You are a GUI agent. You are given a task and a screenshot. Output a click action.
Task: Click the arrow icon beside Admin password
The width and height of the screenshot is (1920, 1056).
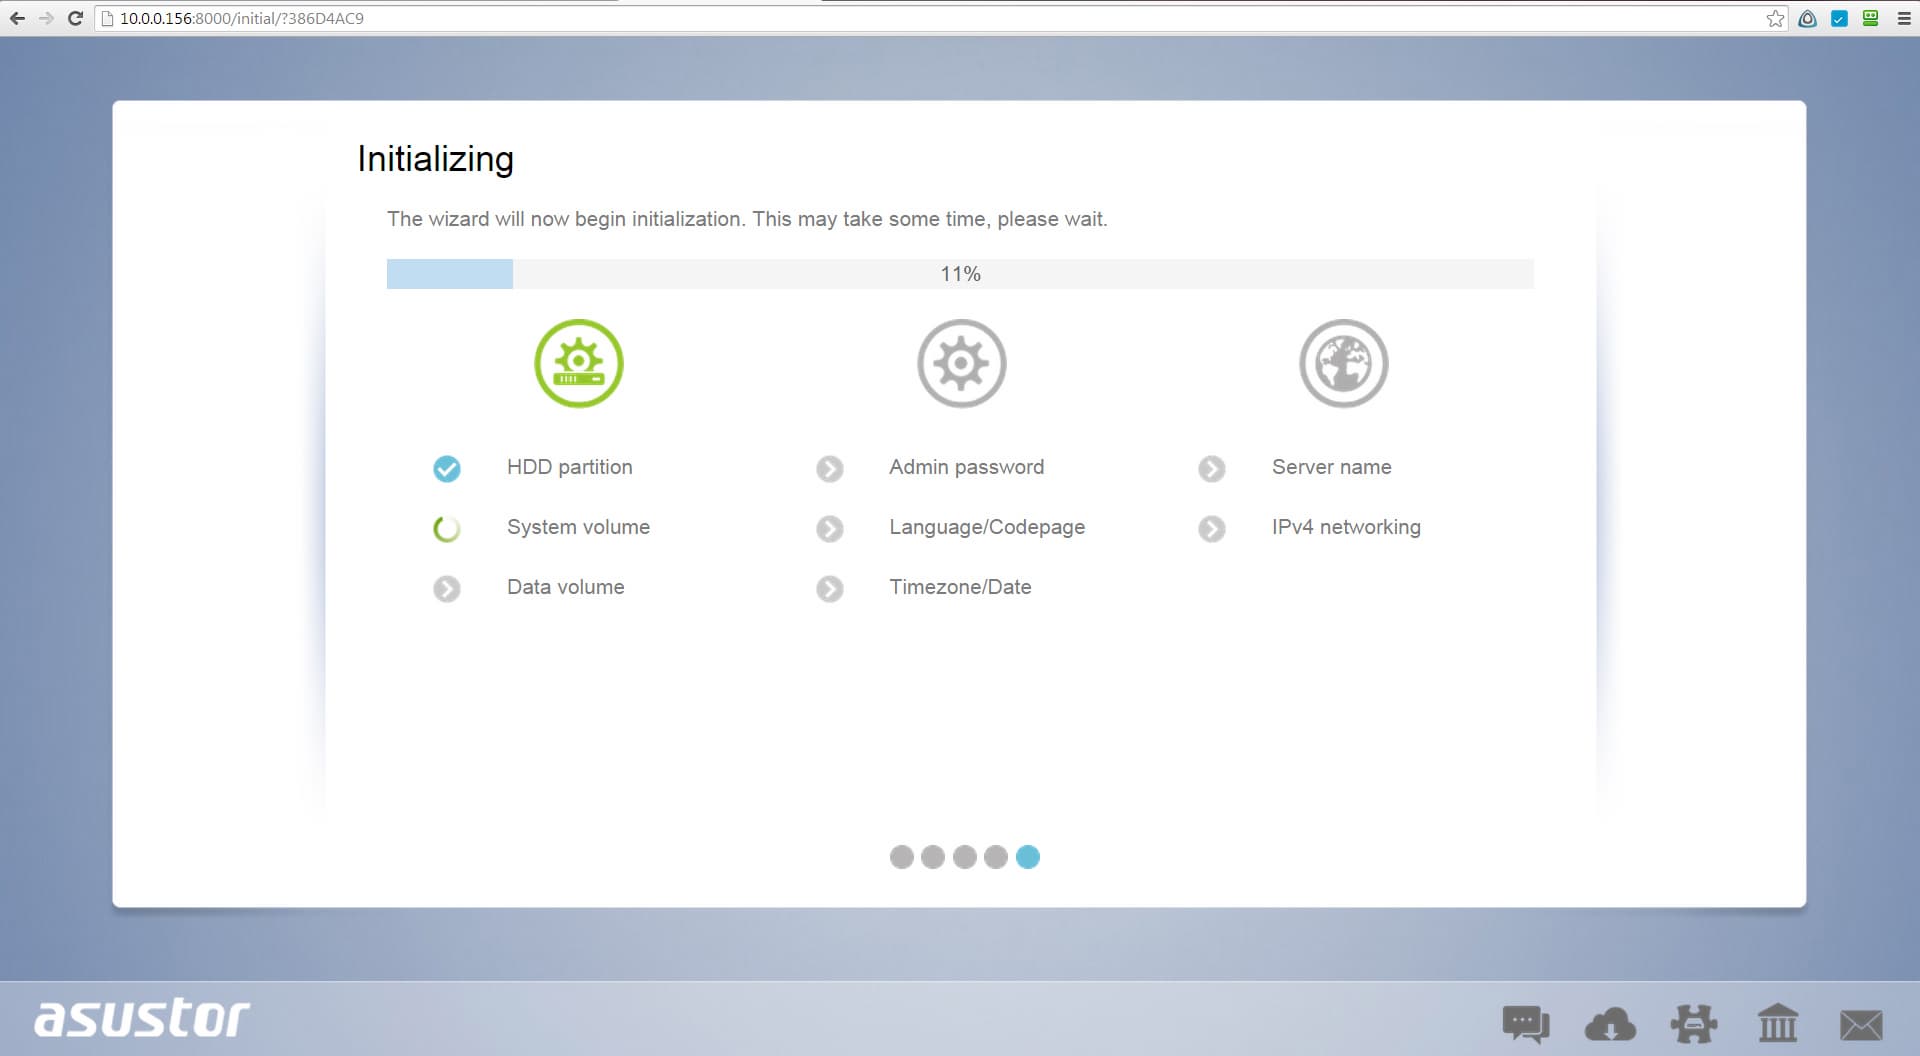(x=830, y=468)
